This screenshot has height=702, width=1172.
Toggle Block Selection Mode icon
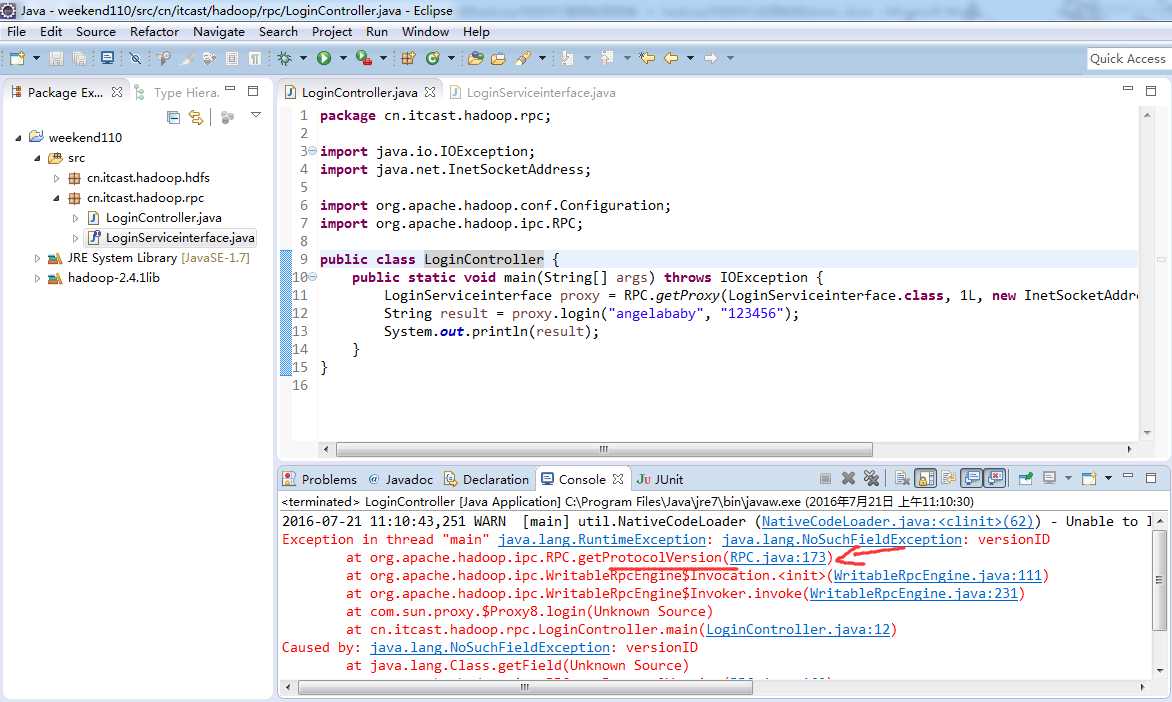click(x=232, y=58)
